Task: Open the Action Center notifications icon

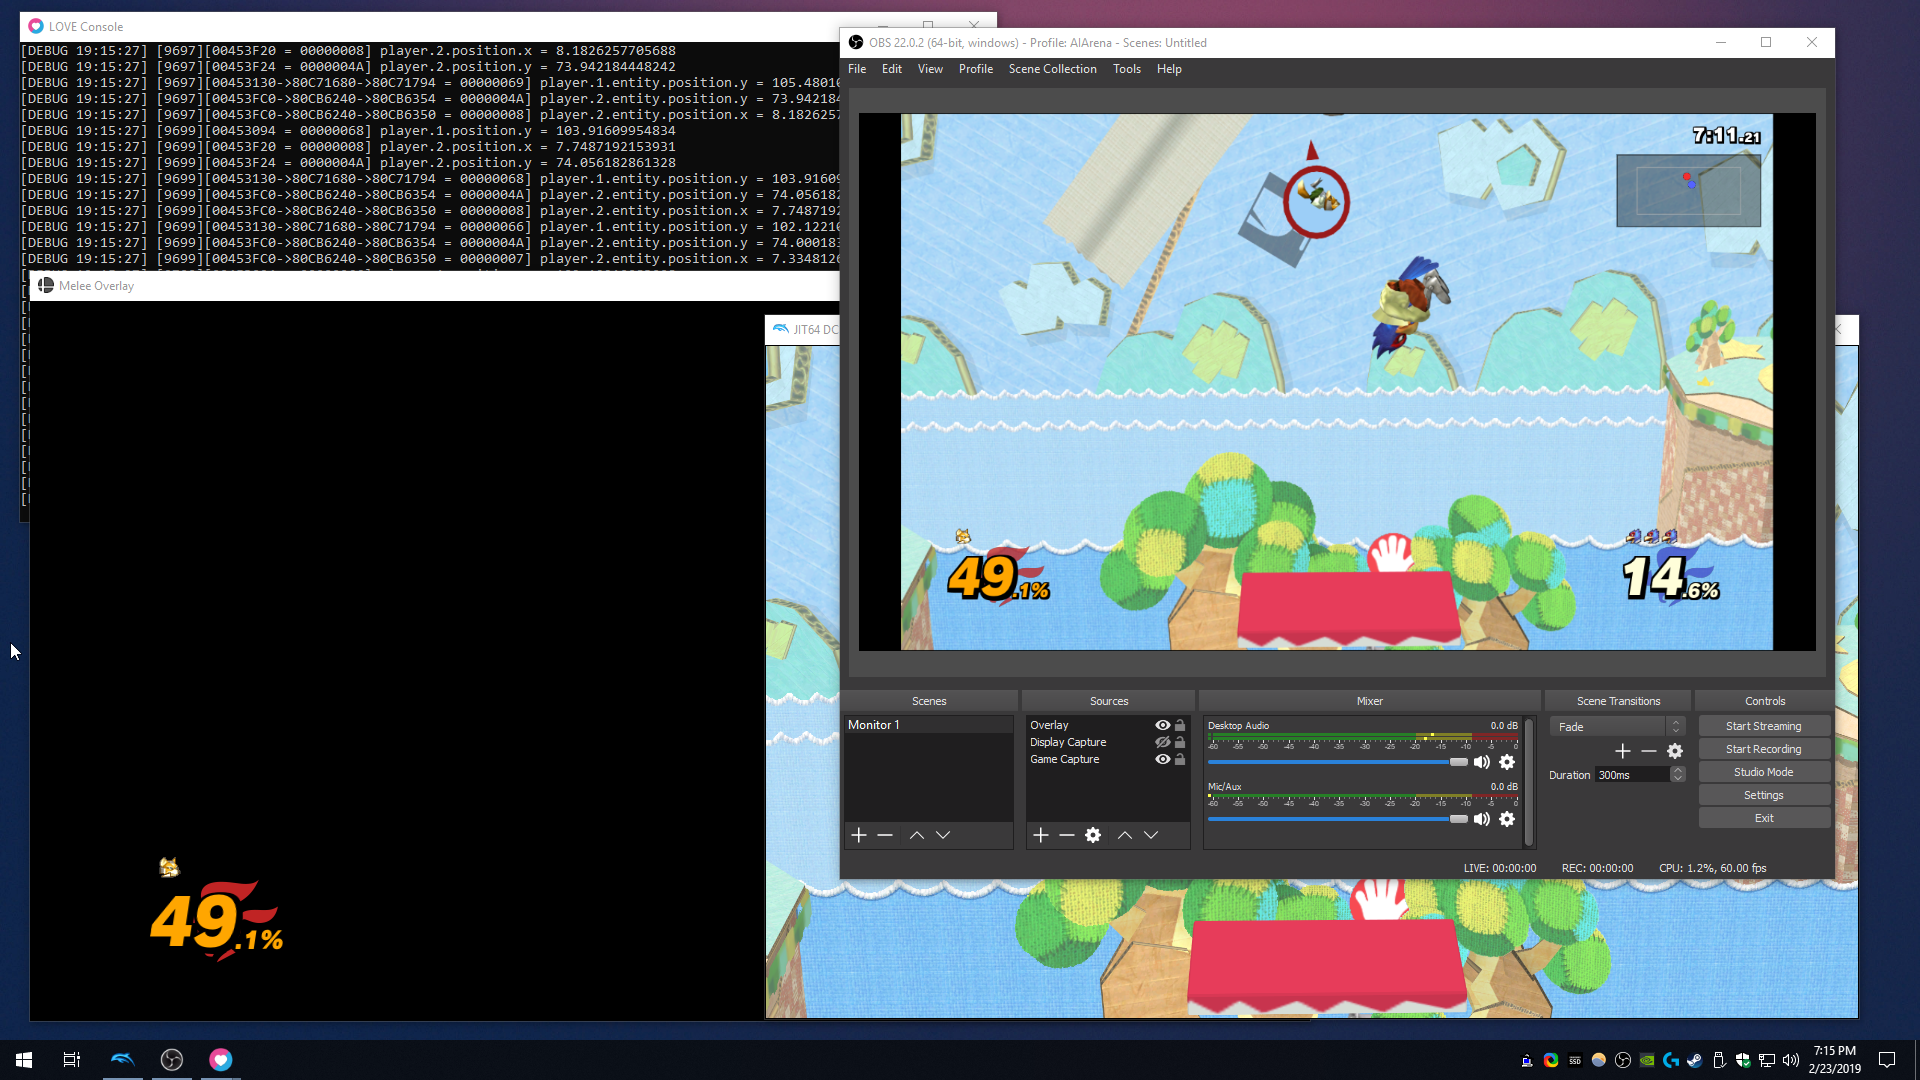Action: pyautogui.click(x=1887, y=1060)
